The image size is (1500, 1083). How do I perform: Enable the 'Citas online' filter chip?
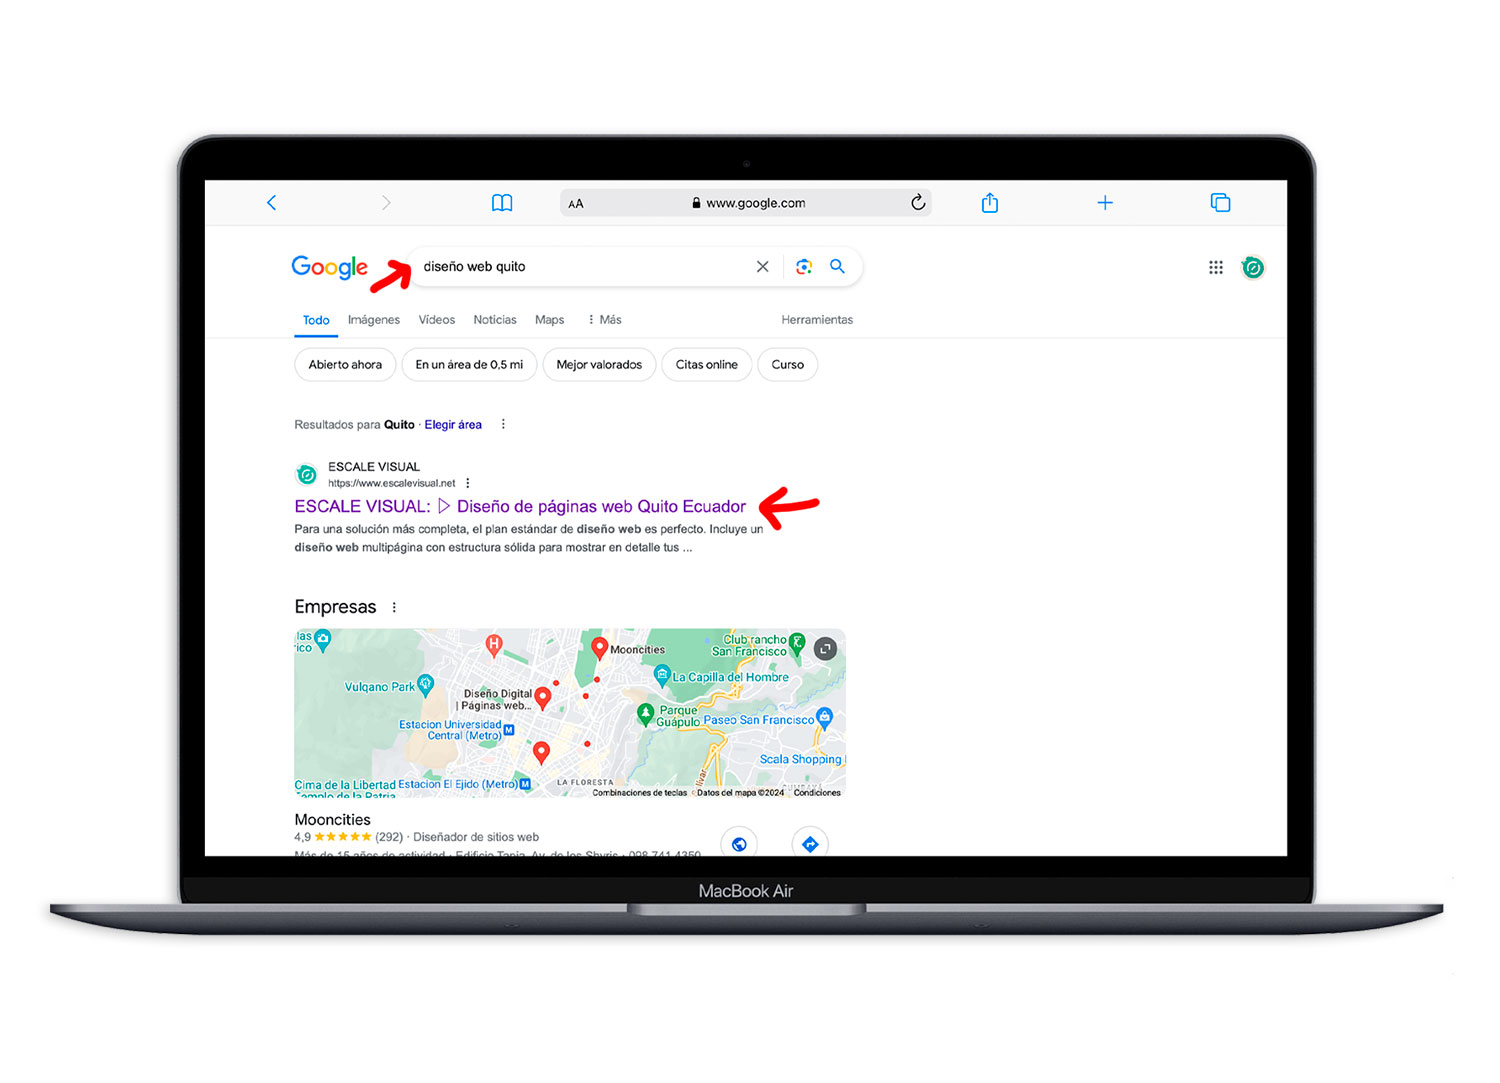[706, 365]
